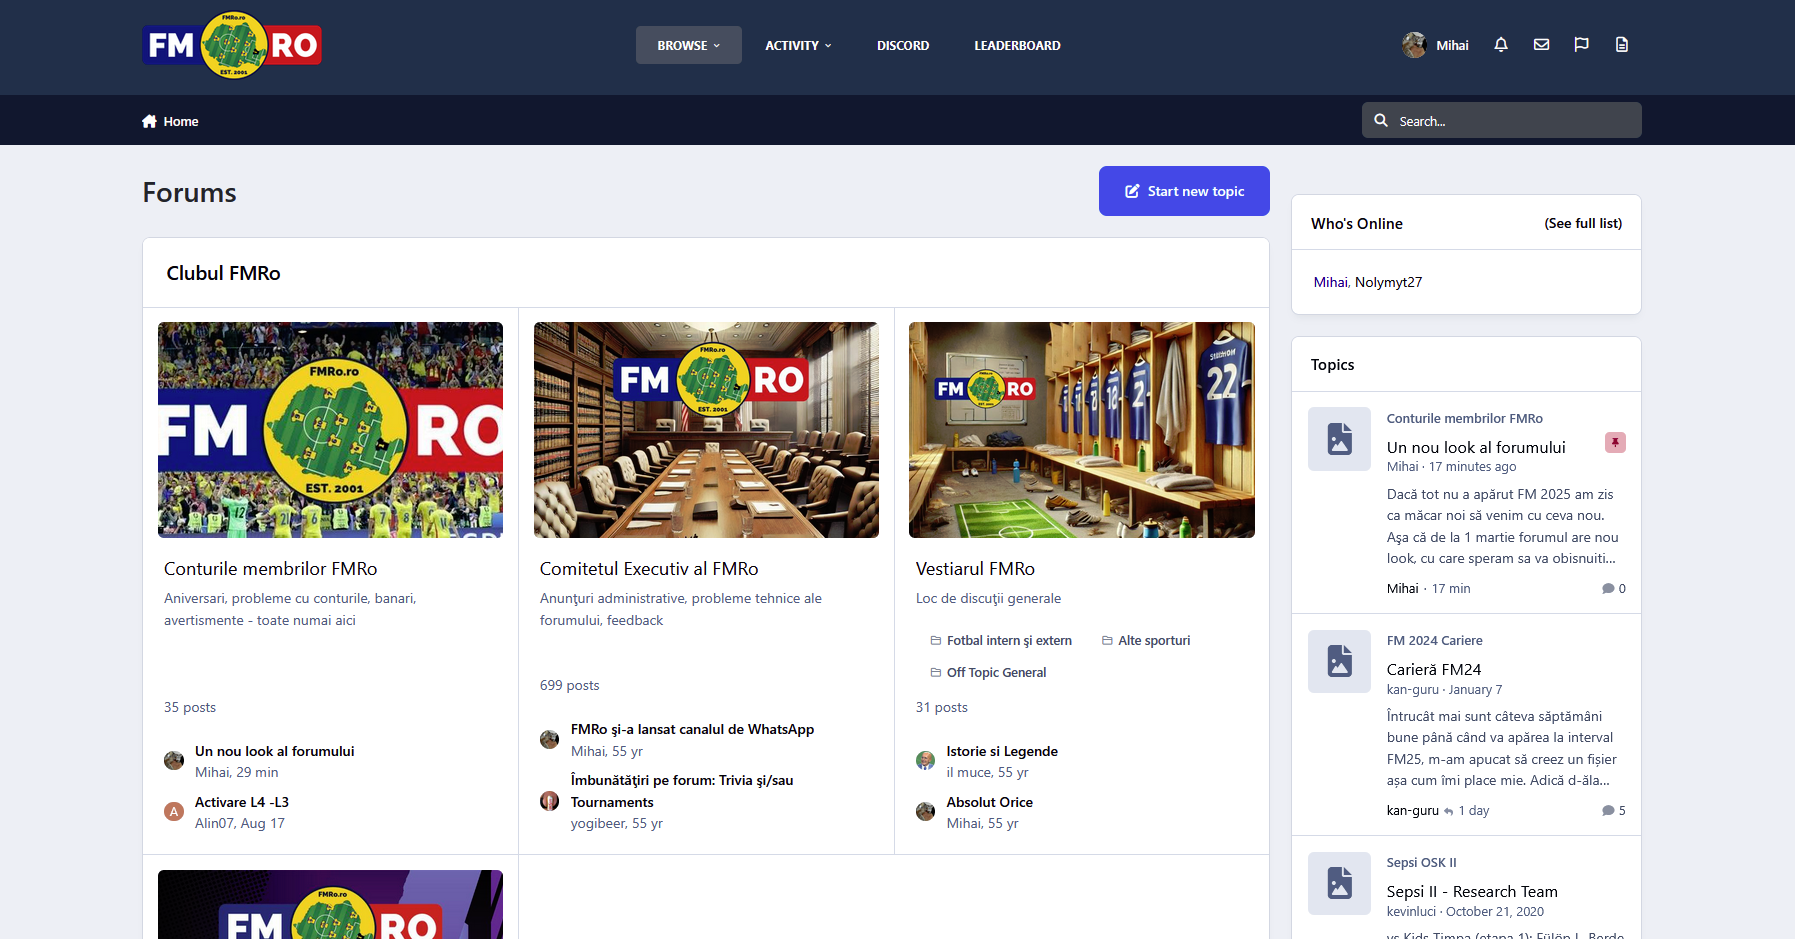
Task: Click the Sepsi II Research Team topic icon
Action: point(1339,883)
